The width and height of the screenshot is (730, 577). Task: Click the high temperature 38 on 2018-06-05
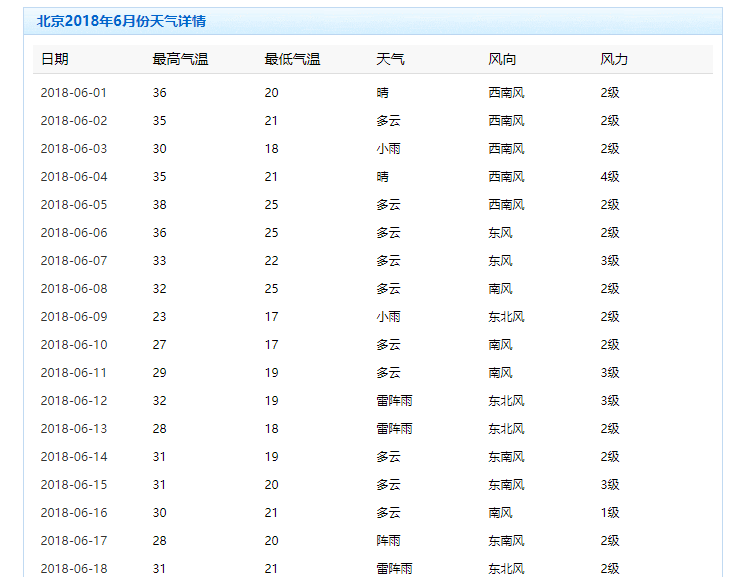(x=159, y=205)
